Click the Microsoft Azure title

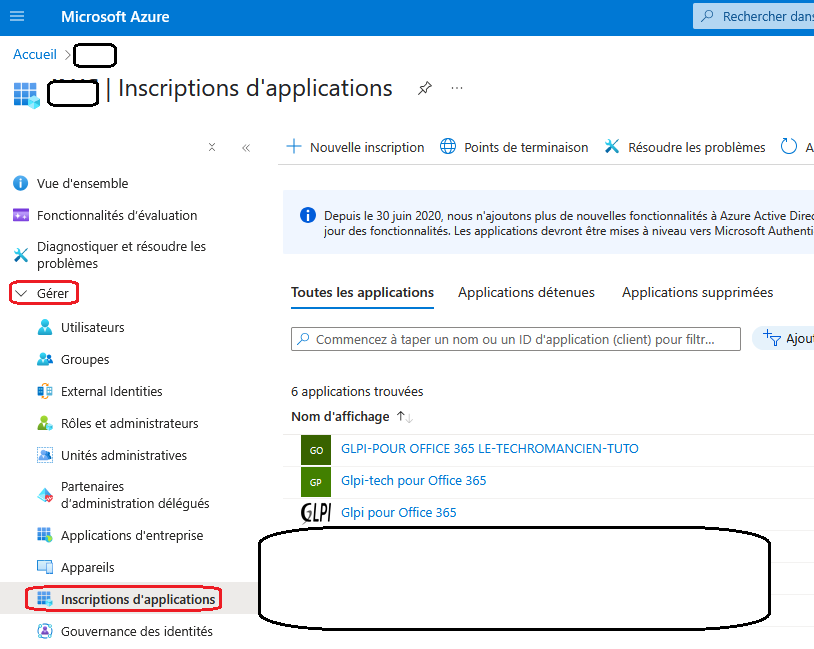[115, 17]
